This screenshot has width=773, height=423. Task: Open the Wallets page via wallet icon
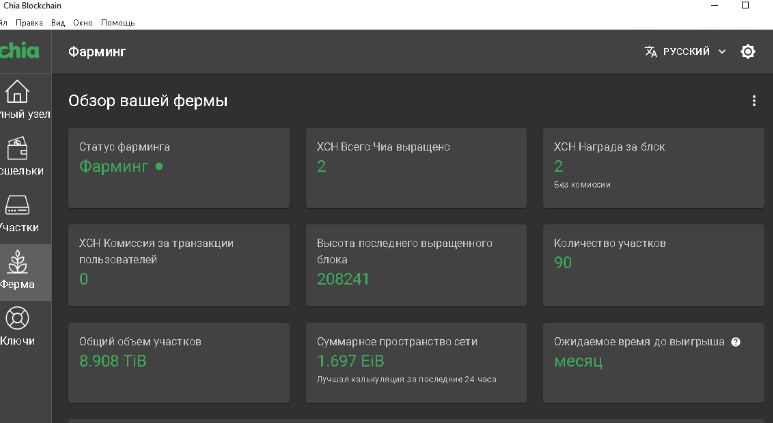coord(17,148)
